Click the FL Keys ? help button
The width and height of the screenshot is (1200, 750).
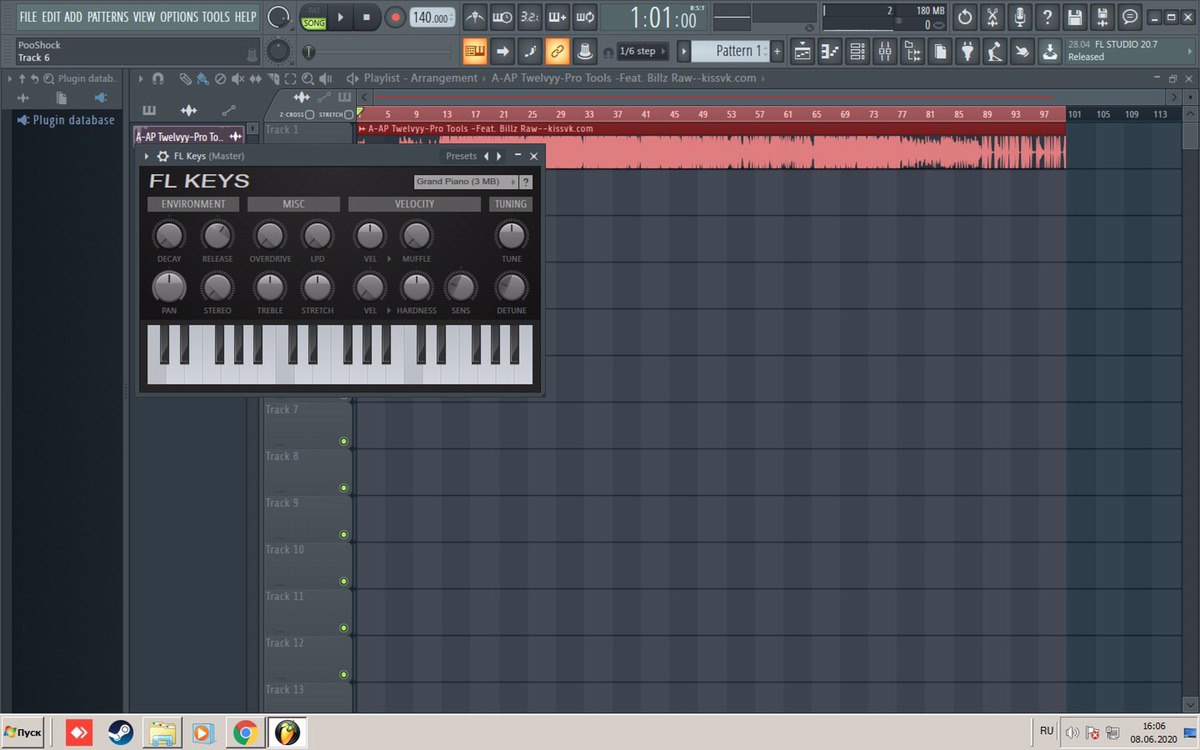click(526, 182)
